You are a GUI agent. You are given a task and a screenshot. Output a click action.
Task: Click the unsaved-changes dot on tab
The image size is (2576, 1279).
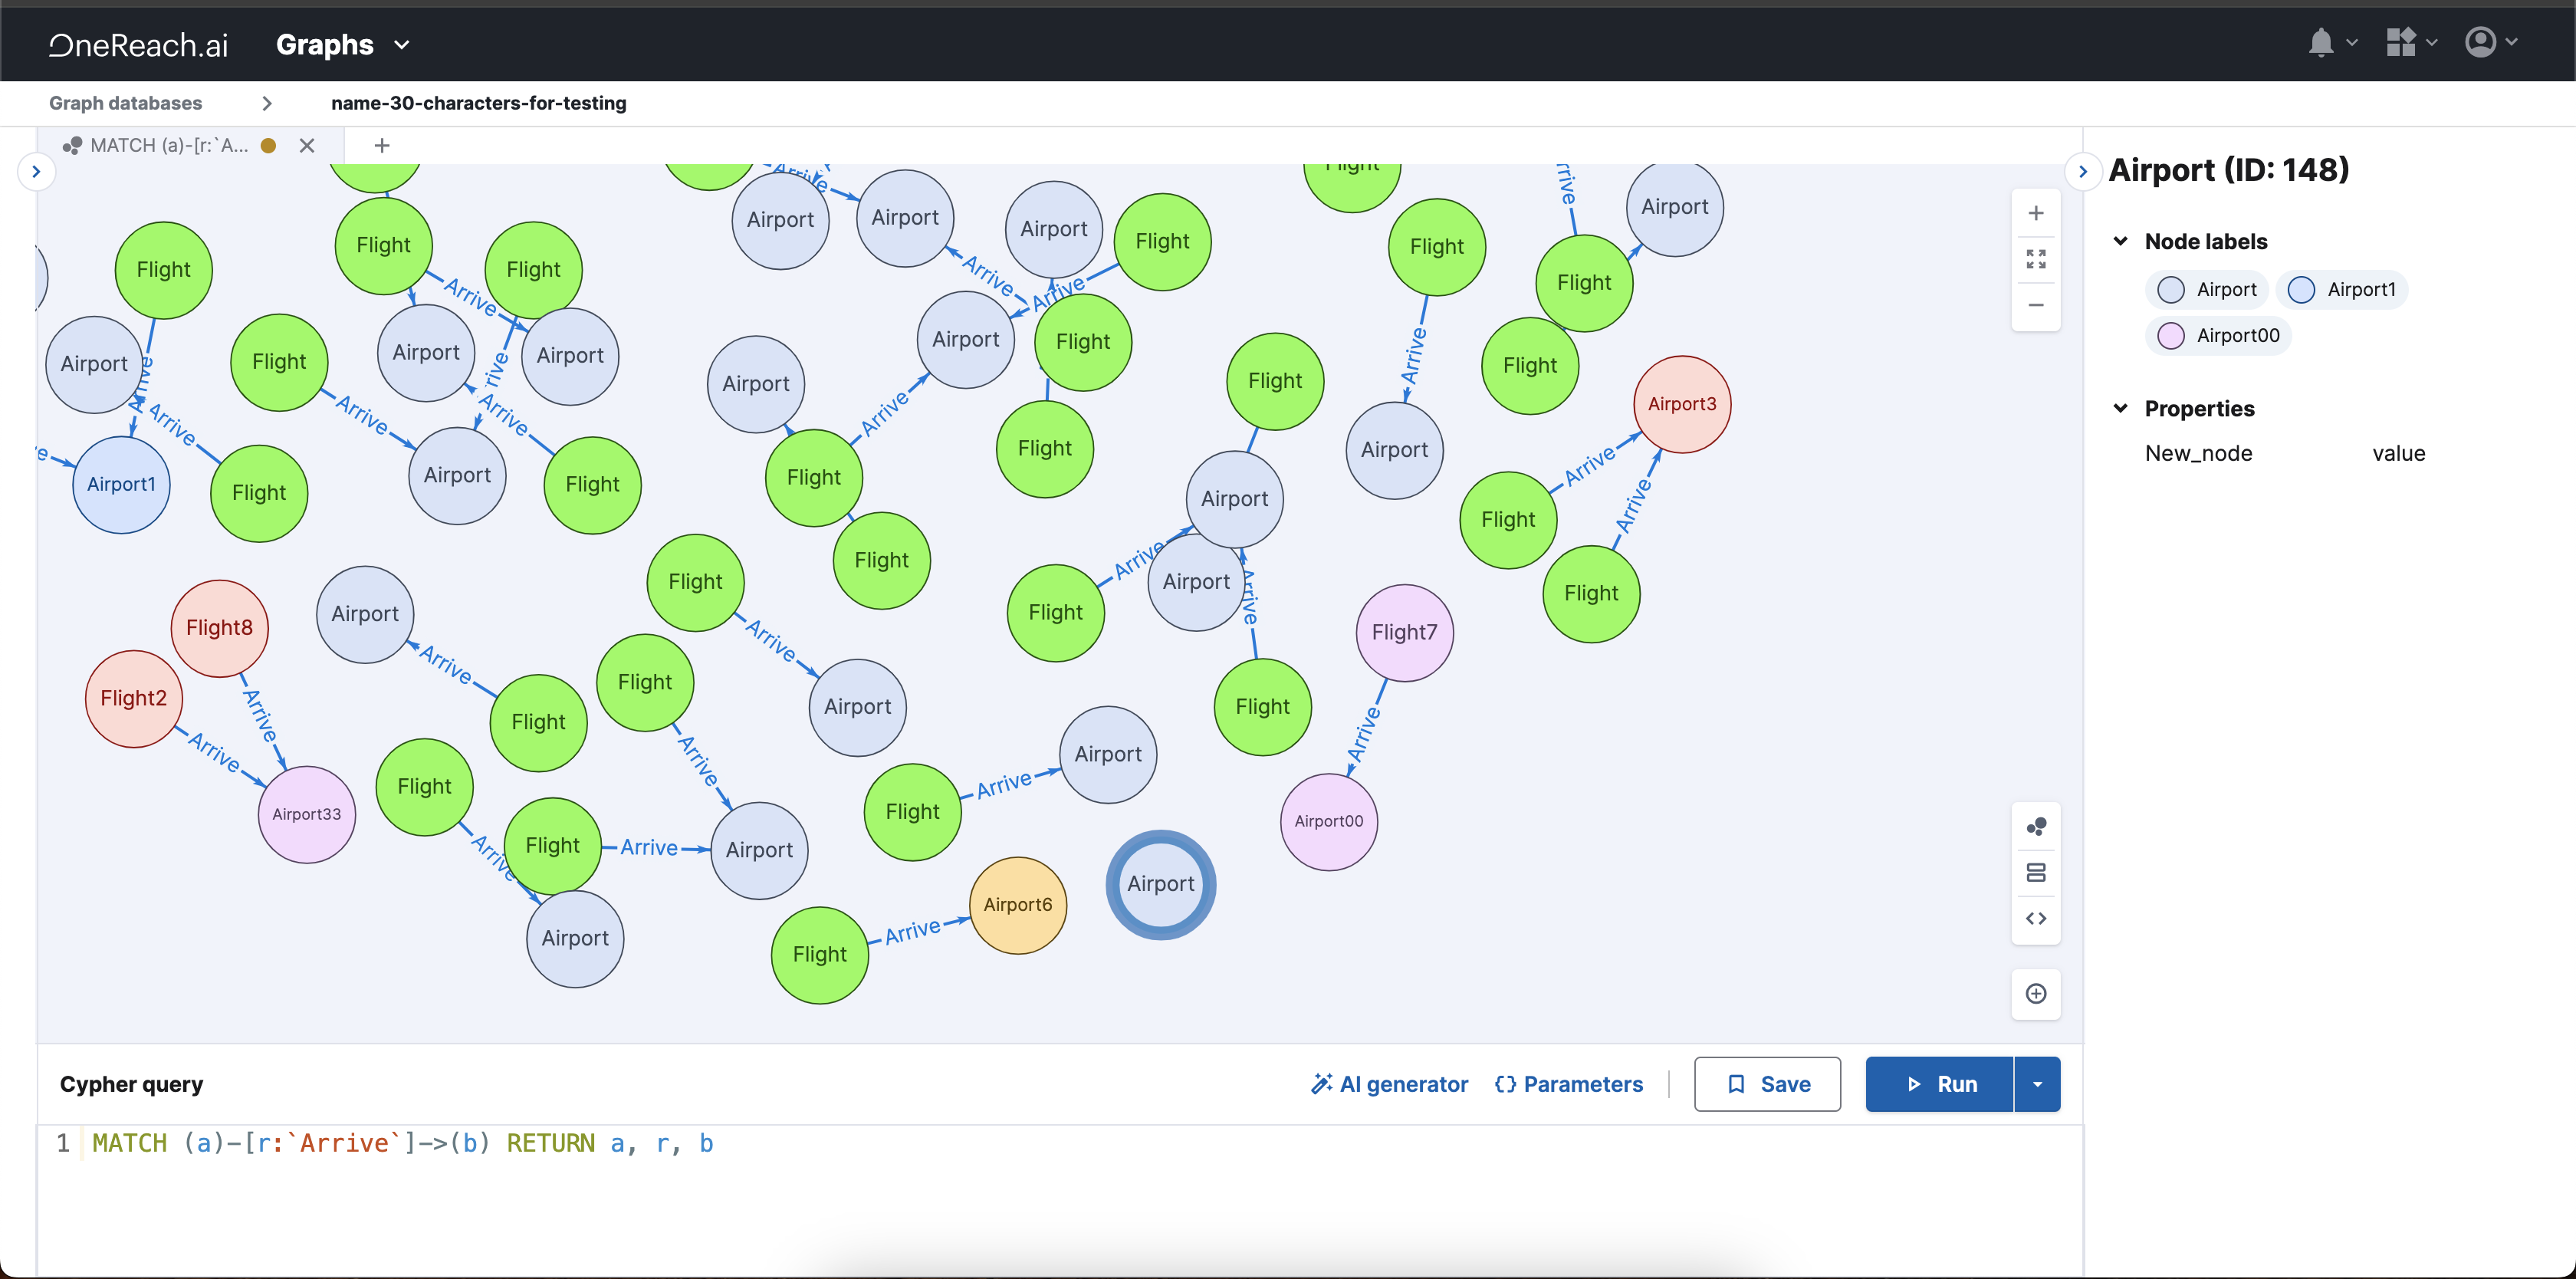pyautogui.click(x=268, y=146)
